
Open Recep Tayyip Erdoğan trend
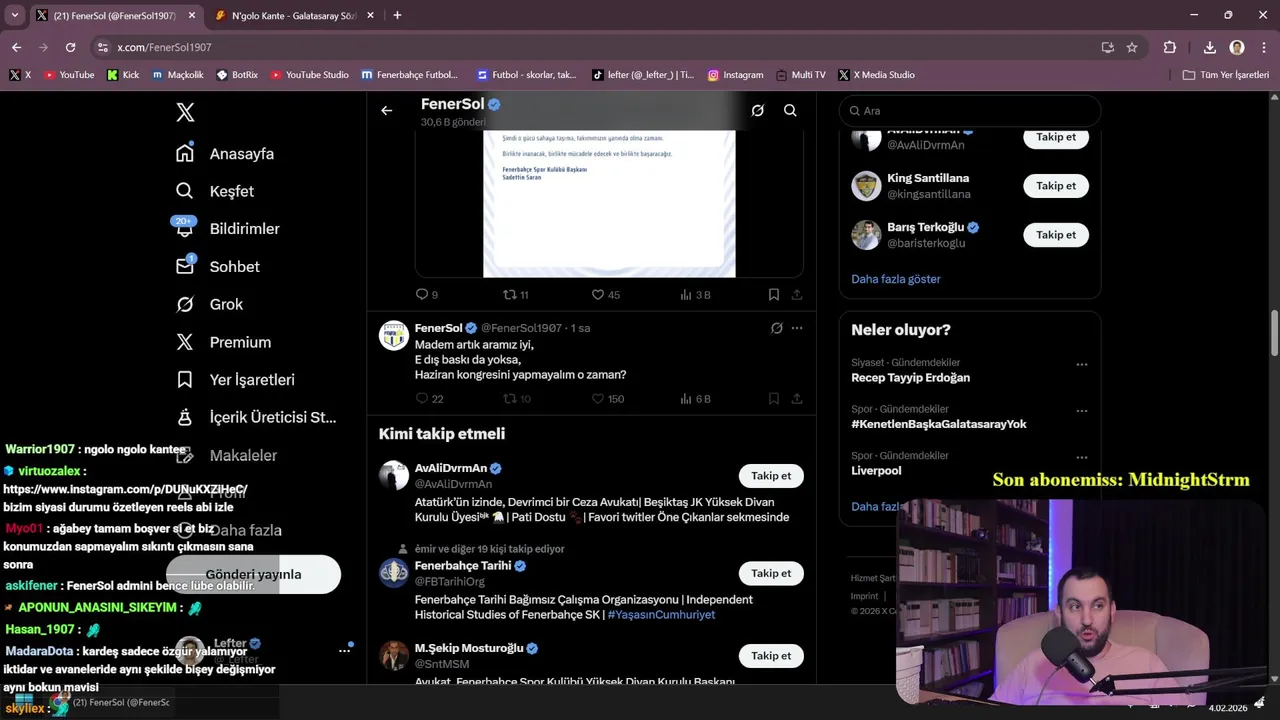(910, 378)
